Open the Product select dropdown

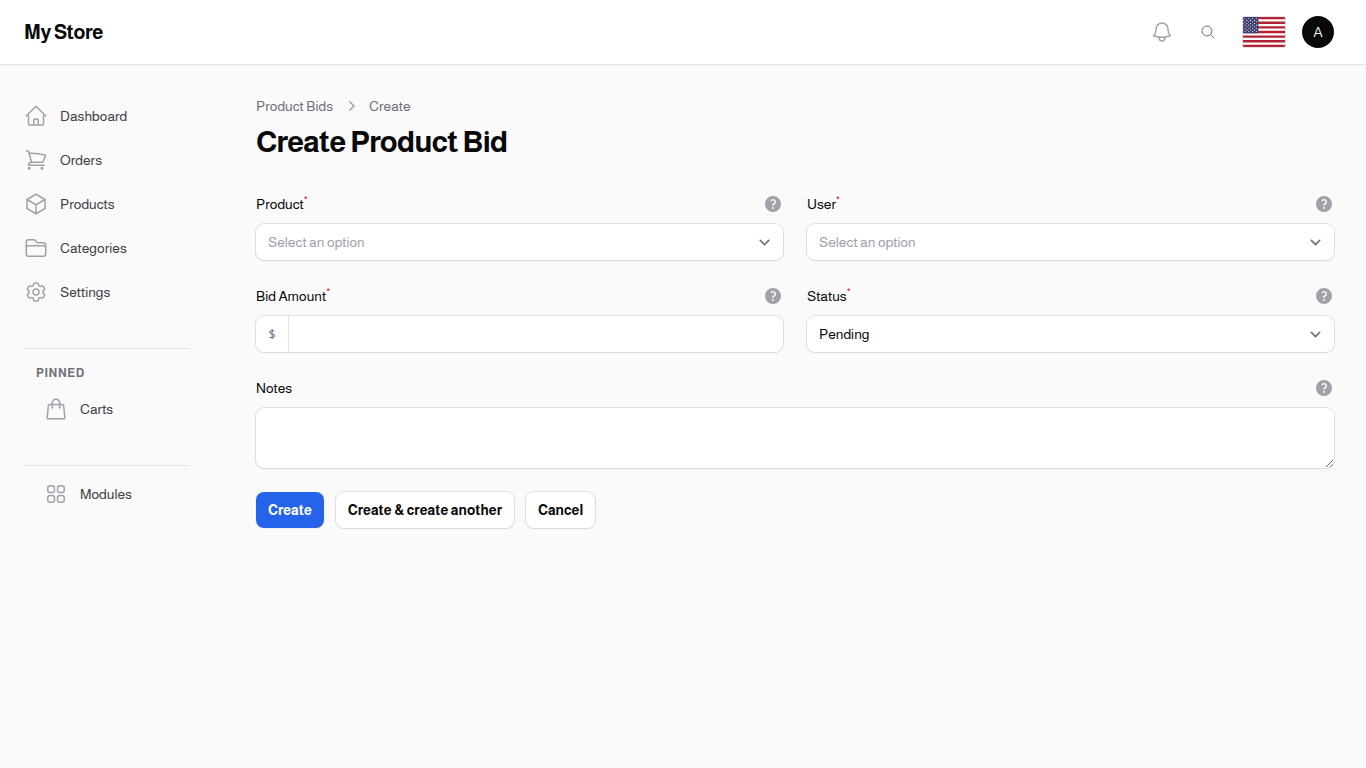pos(519,242)
